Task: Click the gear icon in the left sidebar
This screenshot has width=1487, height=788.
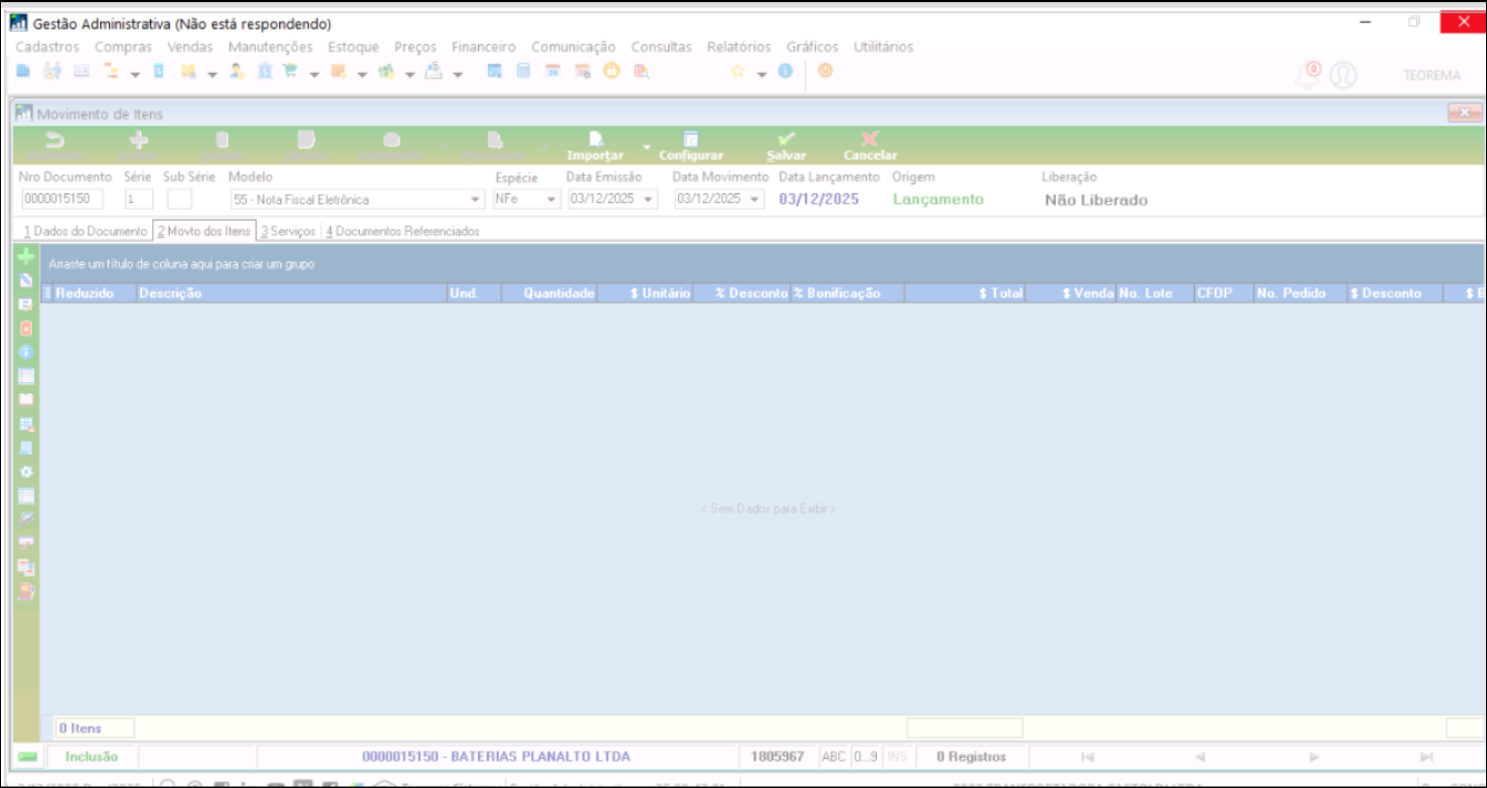Action: [26, 472]
